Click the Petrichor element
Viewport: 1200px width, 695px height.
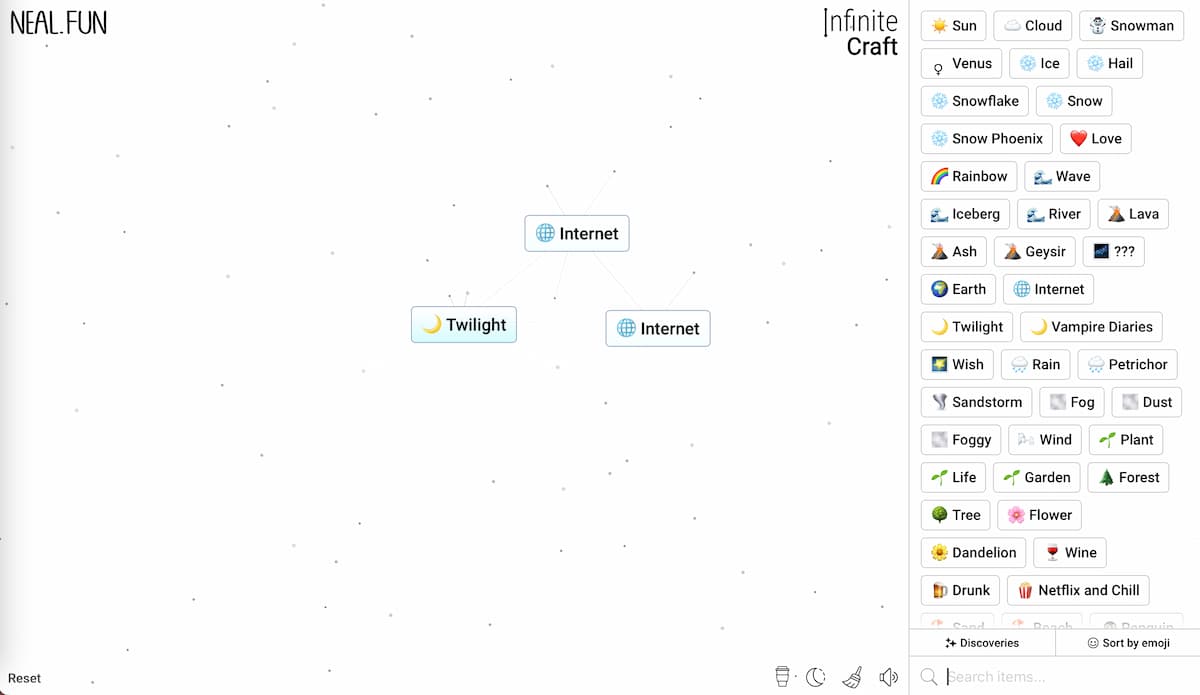[1127, 365]
